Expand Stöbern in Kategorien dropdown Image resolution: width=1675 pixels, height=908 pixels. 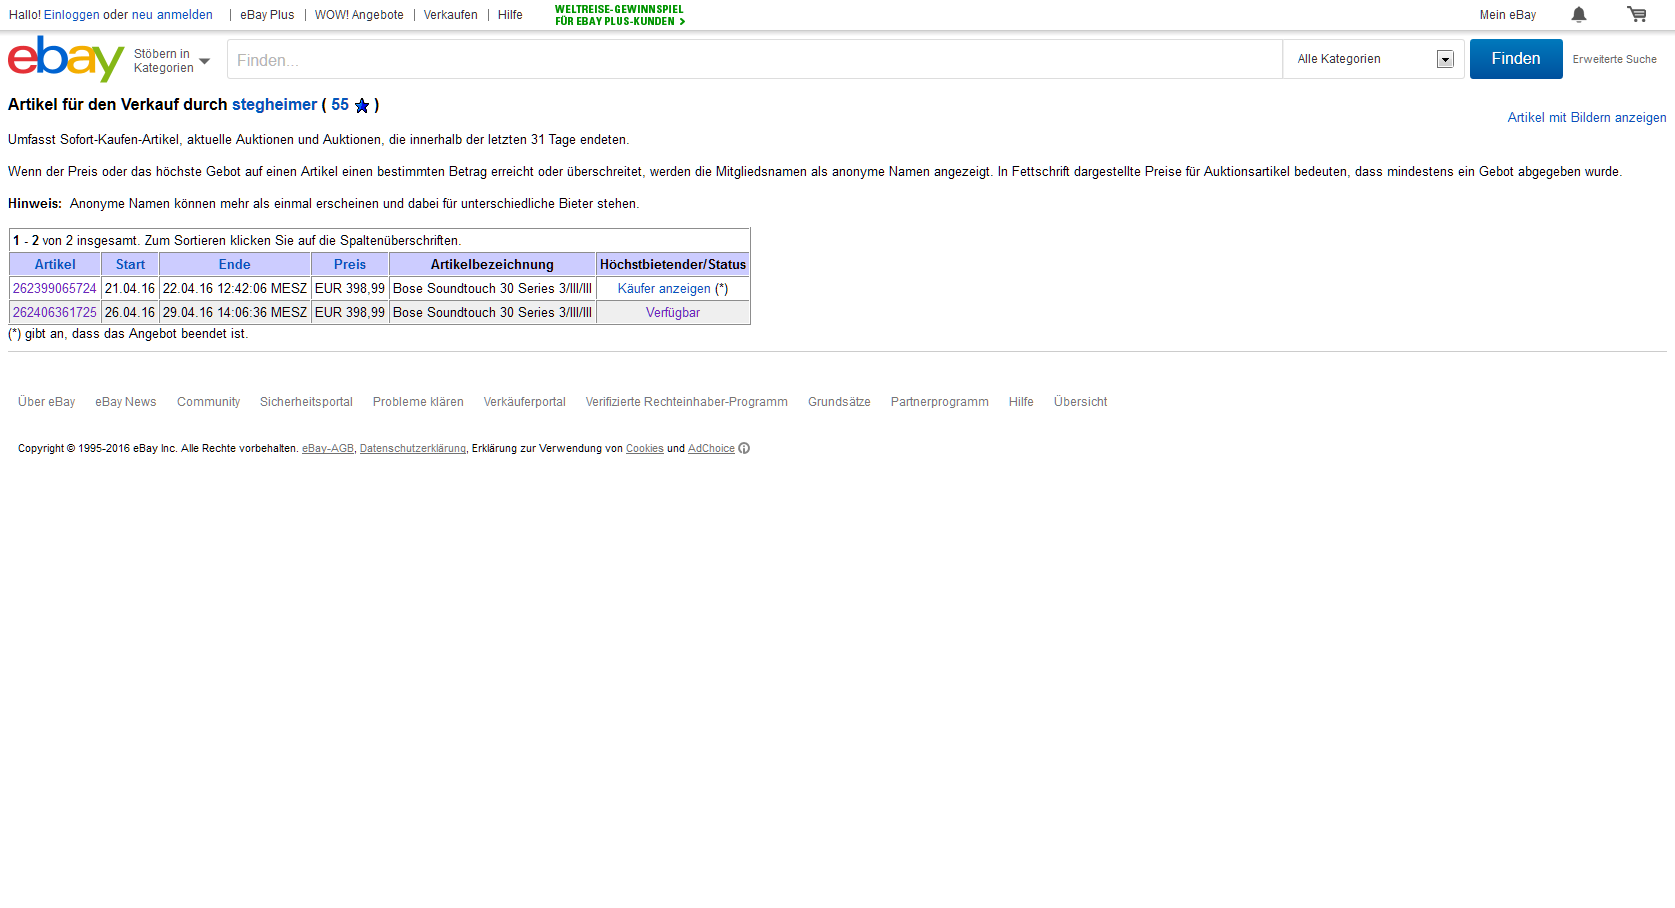tap(172, 61)
